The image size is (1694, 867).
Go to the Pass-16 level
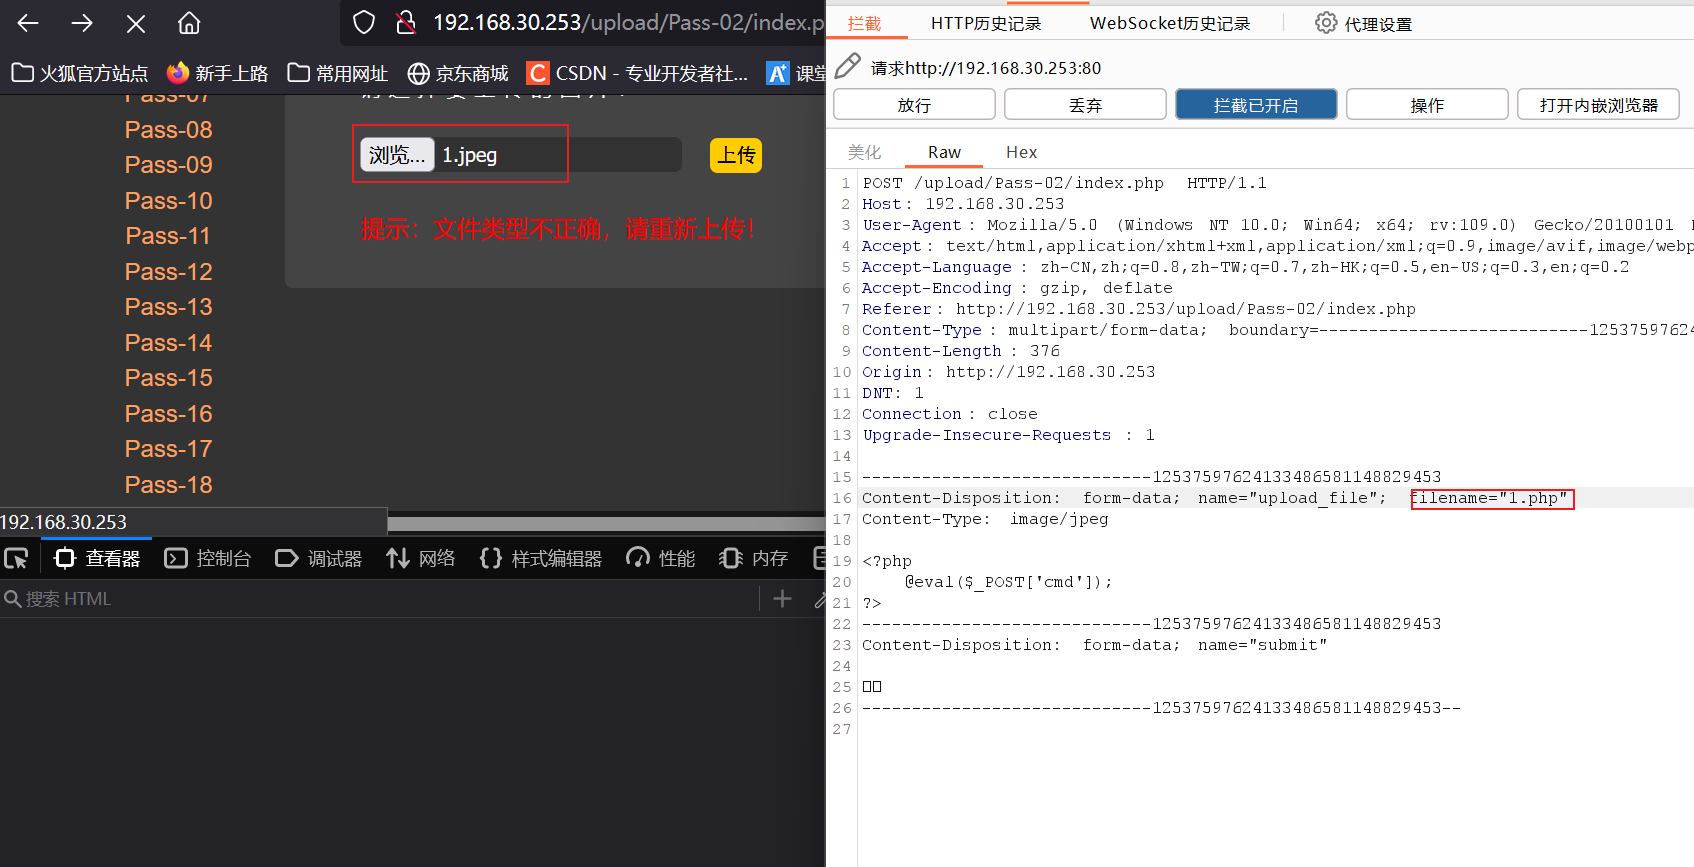click(x=169, y=414)
